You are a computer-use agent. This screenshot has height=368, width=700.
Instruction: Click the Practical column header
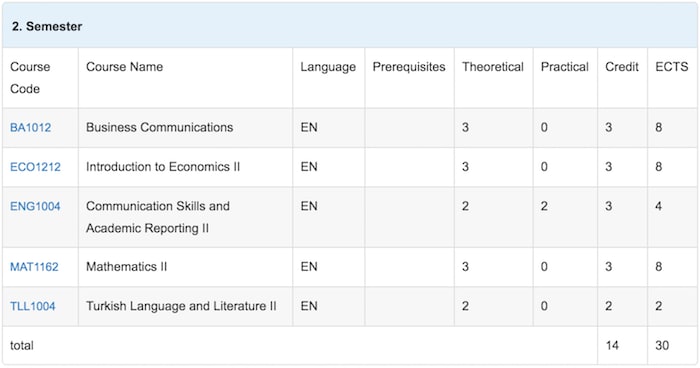pyautogui.click(x=565, y=67)
